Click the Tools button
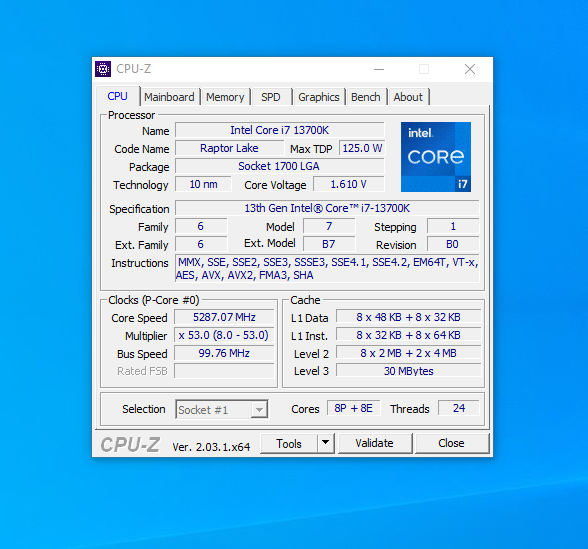This screenshot has width=588, height=549. [x=289, y=443]
